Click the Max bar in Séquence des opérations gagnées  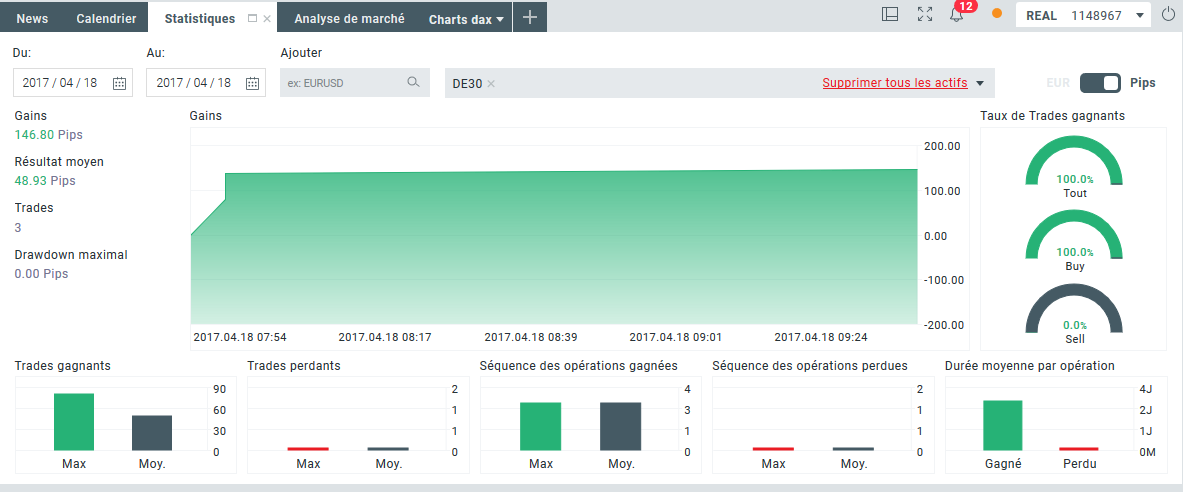[540, 426]
